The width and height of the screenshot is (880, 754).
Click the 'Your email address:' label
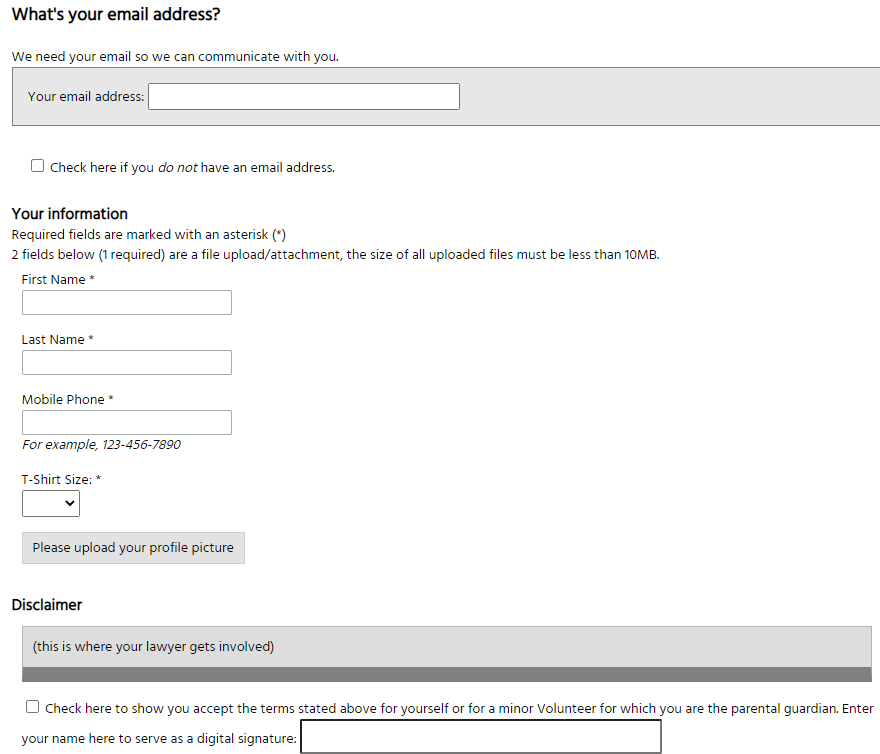[86, 97]
